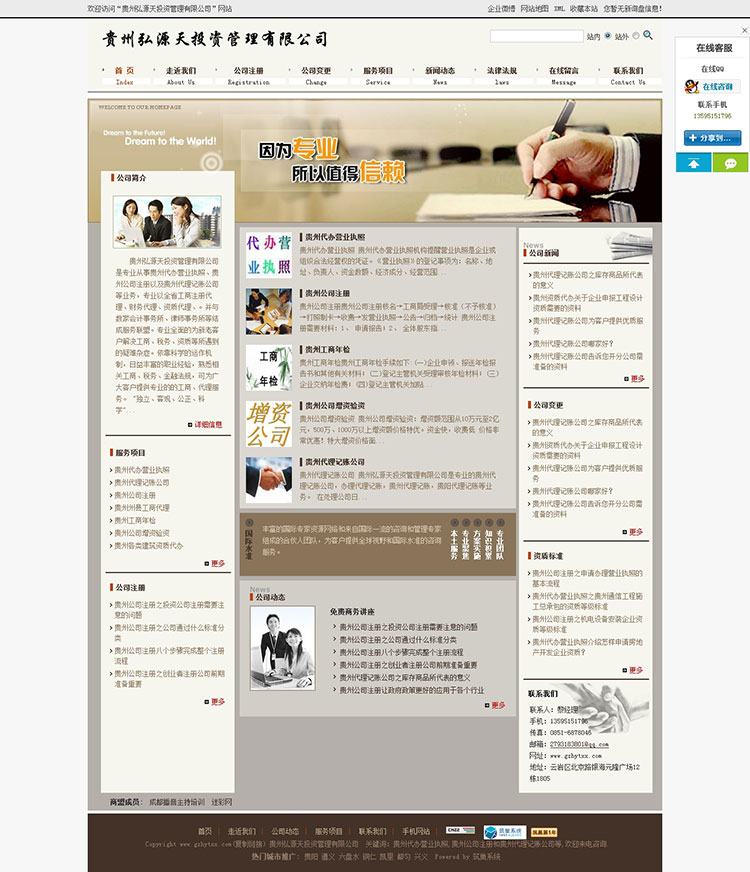
Task: Click the 增资公司 thumbnail icon
Action: pyautogui.click(x=268, y=424)
